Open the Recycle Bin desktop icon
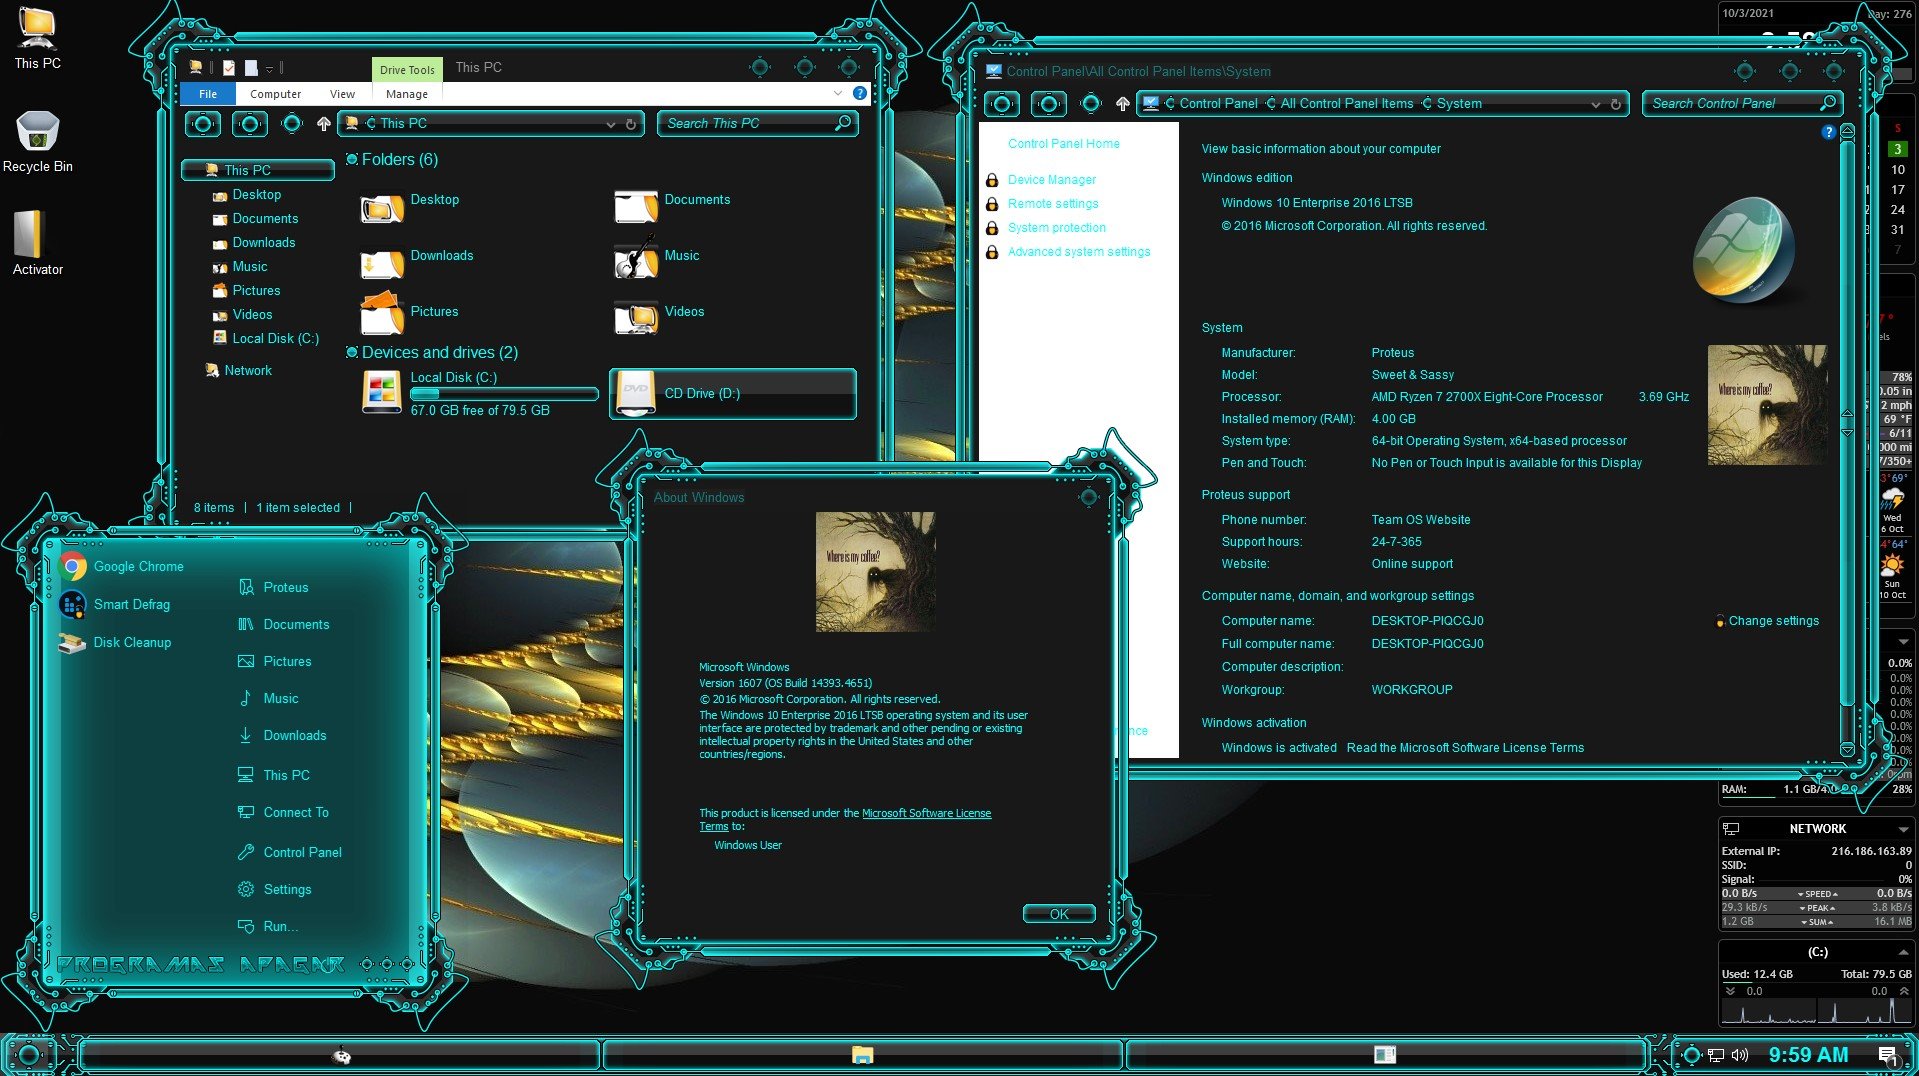The width and height of the screenshot is (1919, 1076). click(37, 141)
